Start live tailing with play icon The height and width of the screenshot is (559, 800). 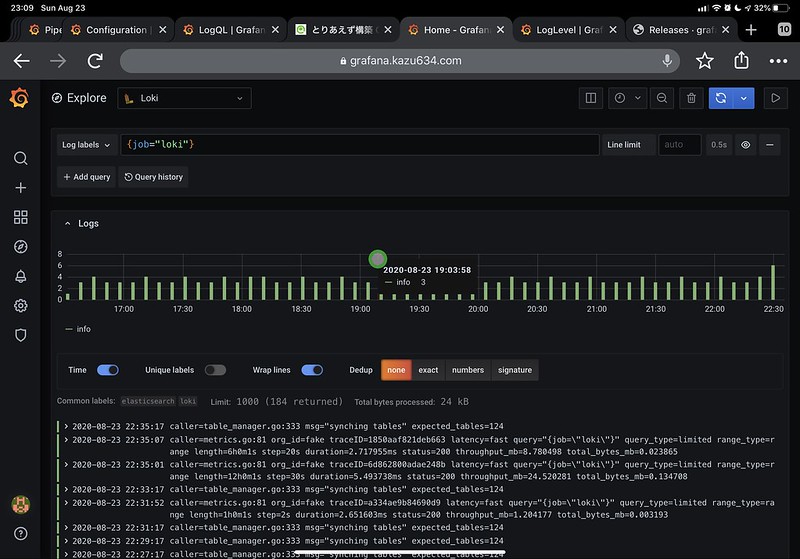(x=776, y=98)
